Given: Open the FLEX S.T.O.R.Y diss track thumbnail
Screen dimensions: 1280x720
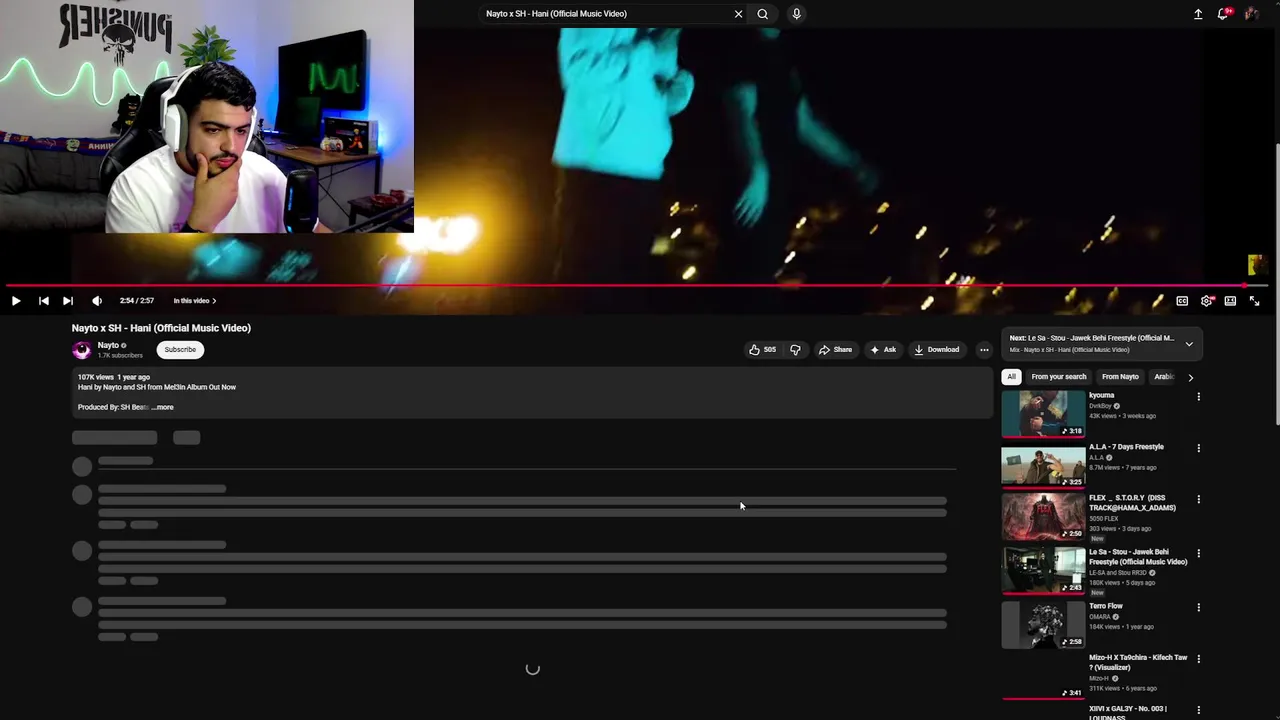Looking at the screenshot, I should tap(1043, 517).
